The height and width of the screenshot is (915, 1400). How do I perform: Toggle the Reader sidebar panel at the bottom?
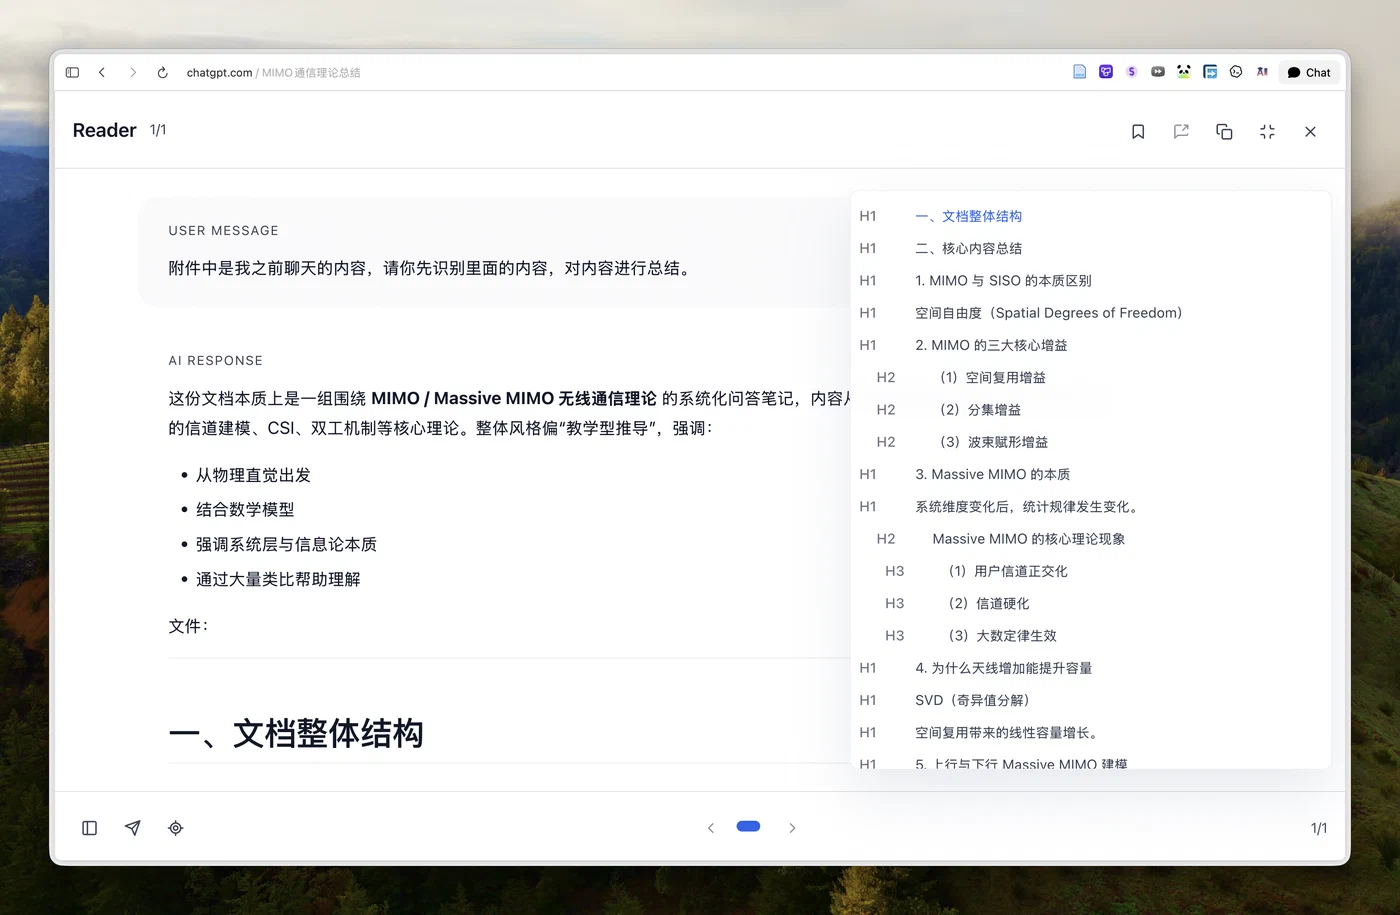pyautogui.click(x=89, y=828)
